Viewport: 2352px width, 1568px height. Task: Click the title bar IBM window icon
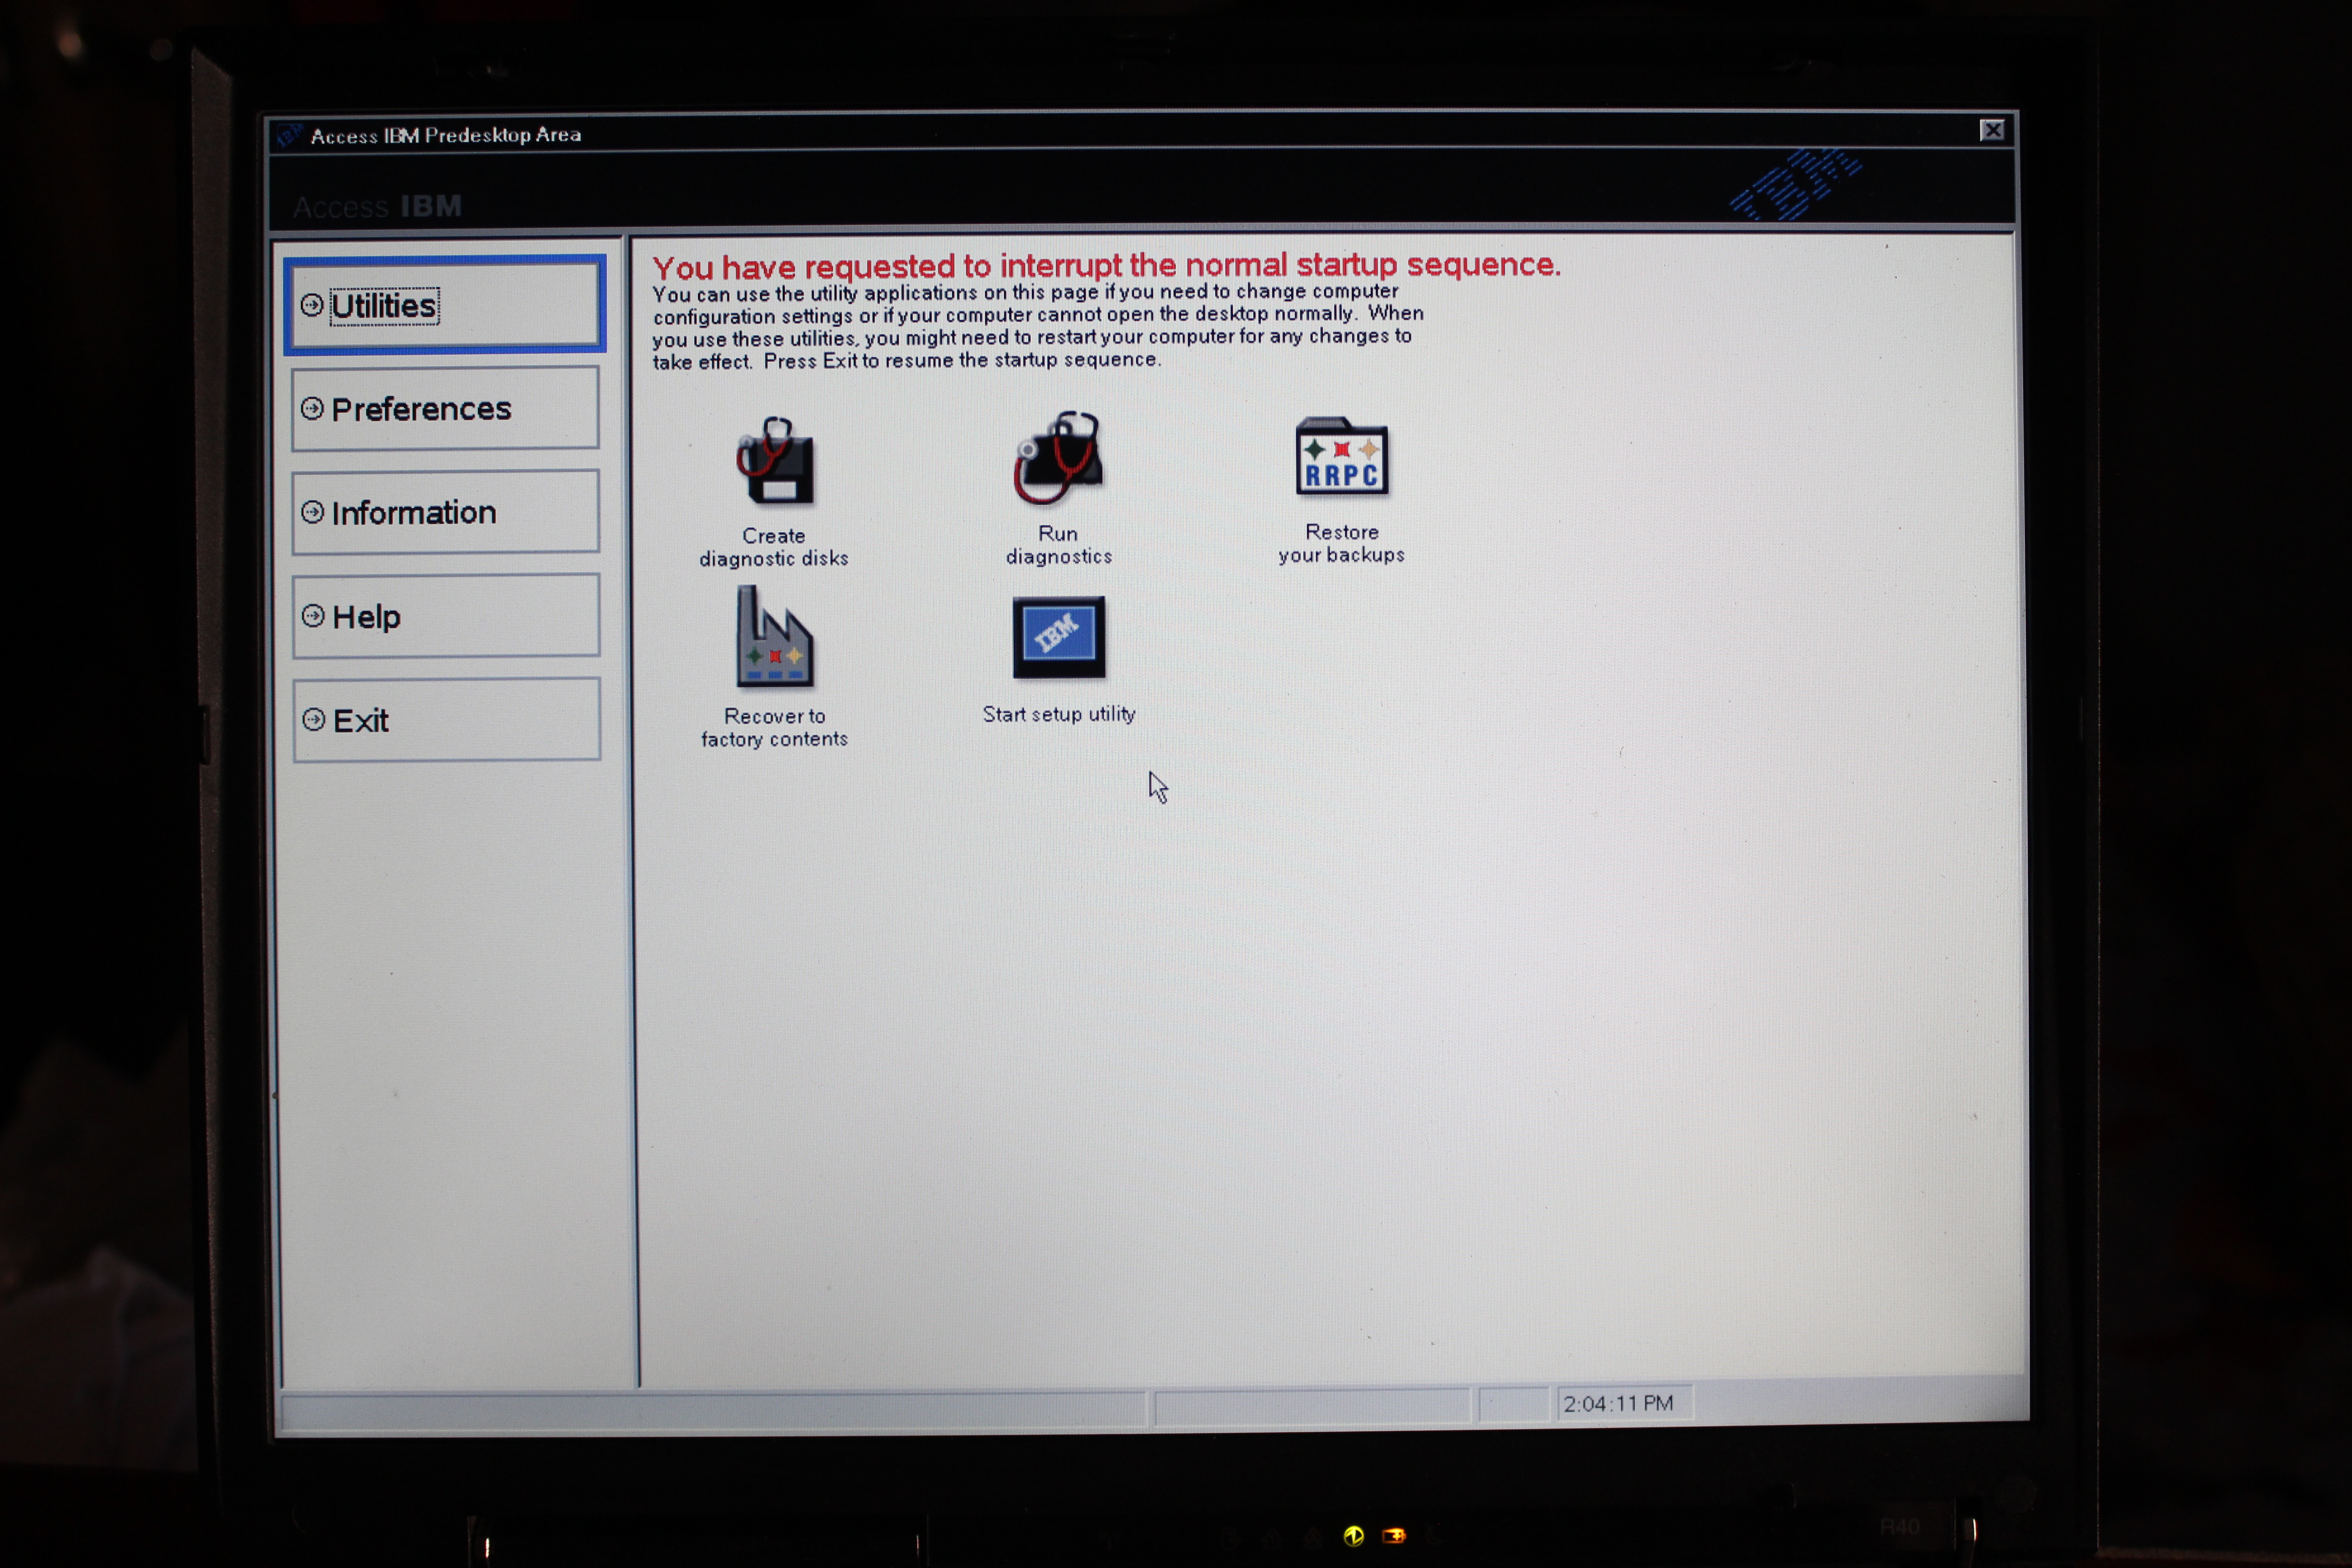click(290, 135)
